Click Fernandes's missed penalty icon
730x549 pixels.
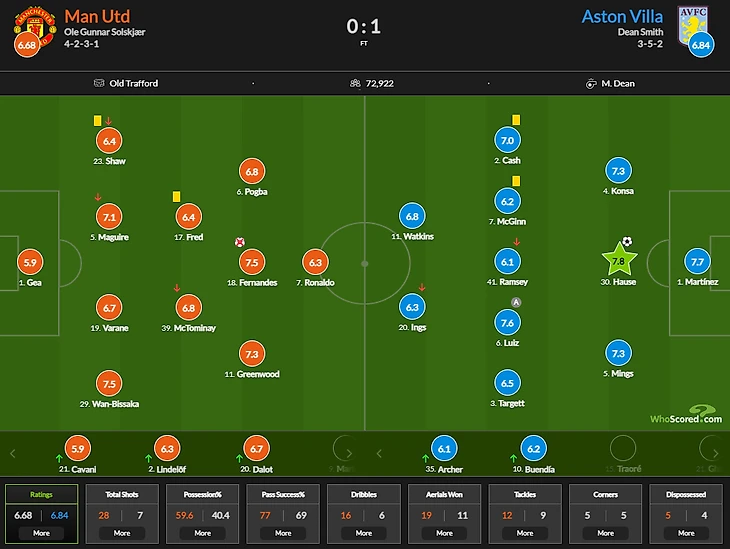tap(240, 242)
